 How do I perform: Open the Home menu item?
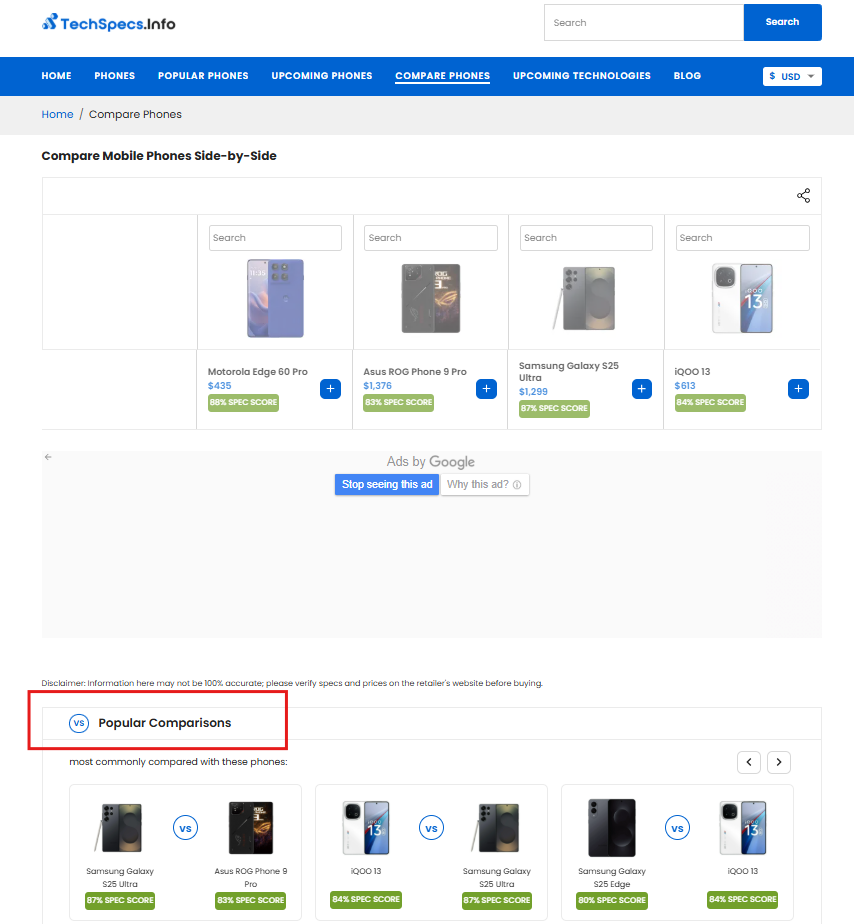click(56, 75)
